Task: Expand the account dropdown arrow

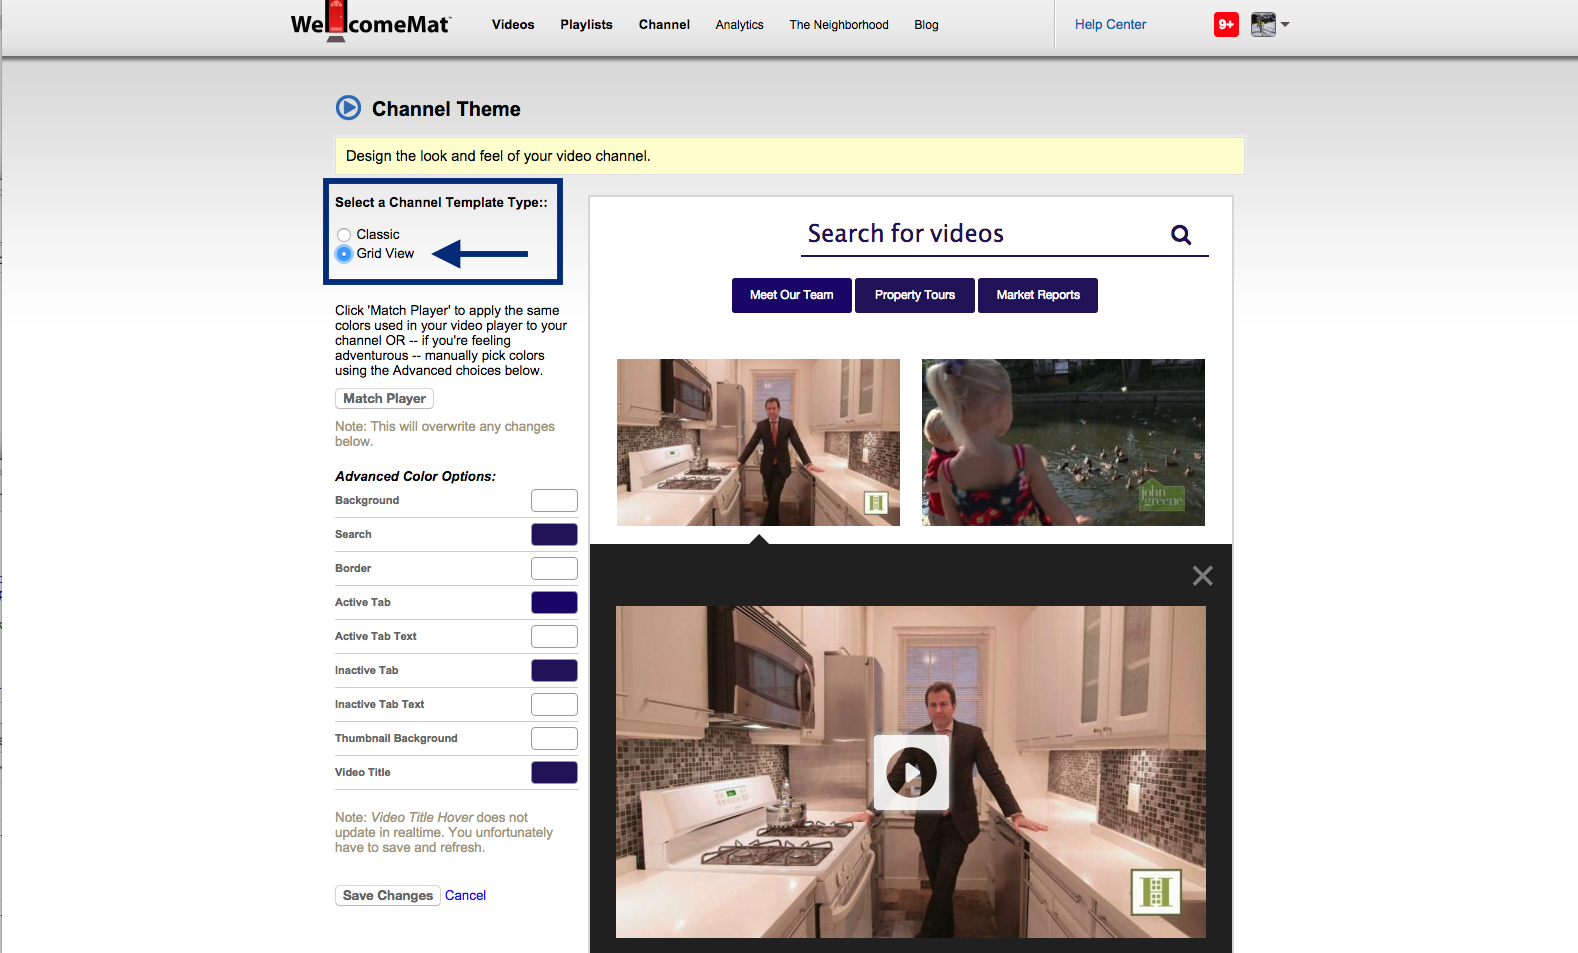Action: click(x=1286, y=25)
